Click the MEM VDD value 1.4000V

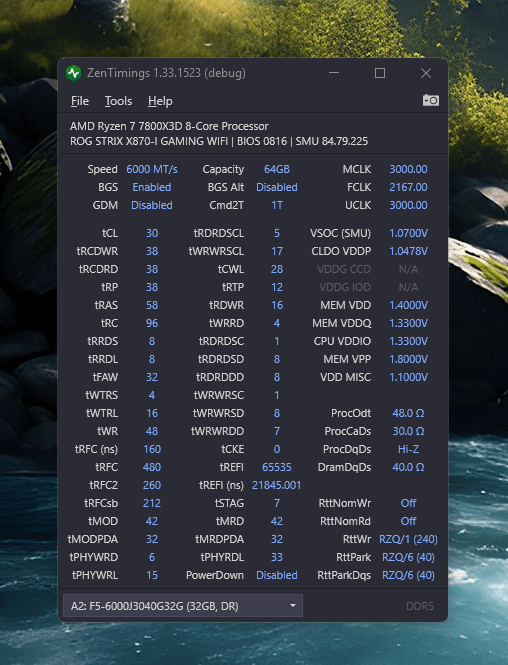click(x=408, y=305)
